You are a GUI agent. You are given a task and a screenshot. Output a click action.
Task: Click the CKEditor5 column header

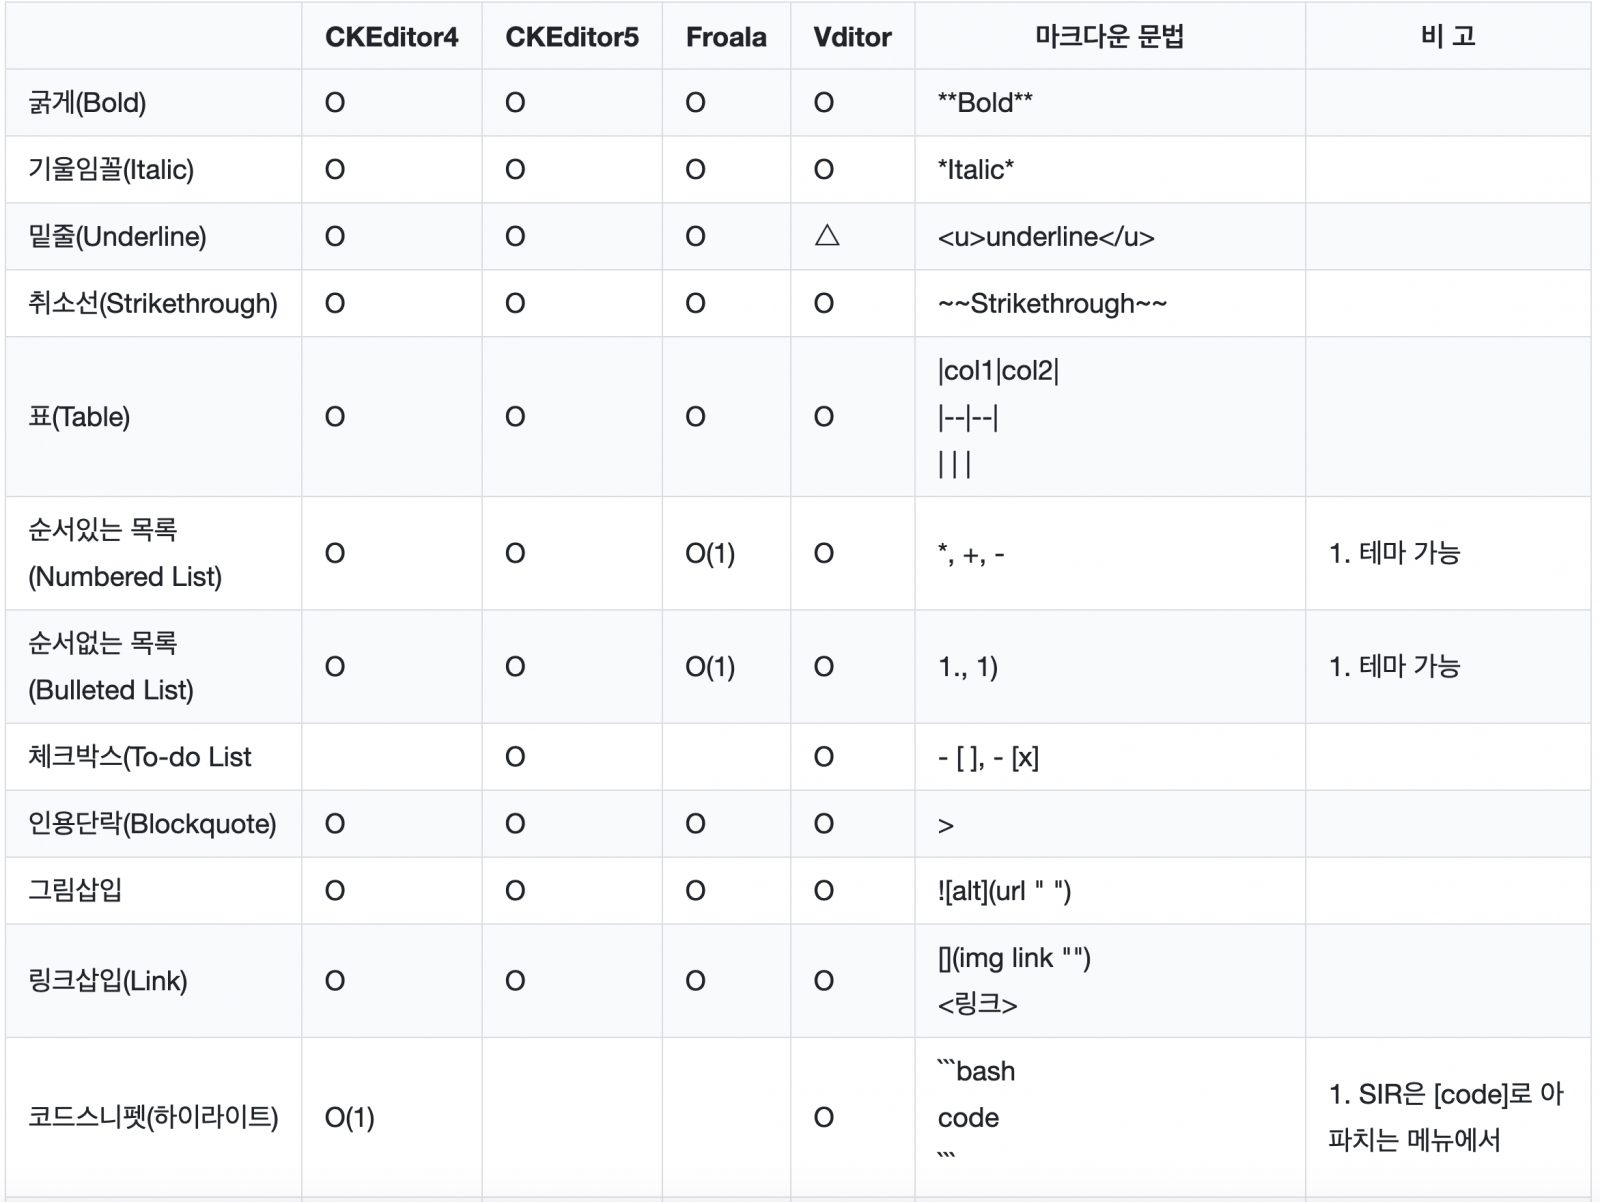(571, 37)
